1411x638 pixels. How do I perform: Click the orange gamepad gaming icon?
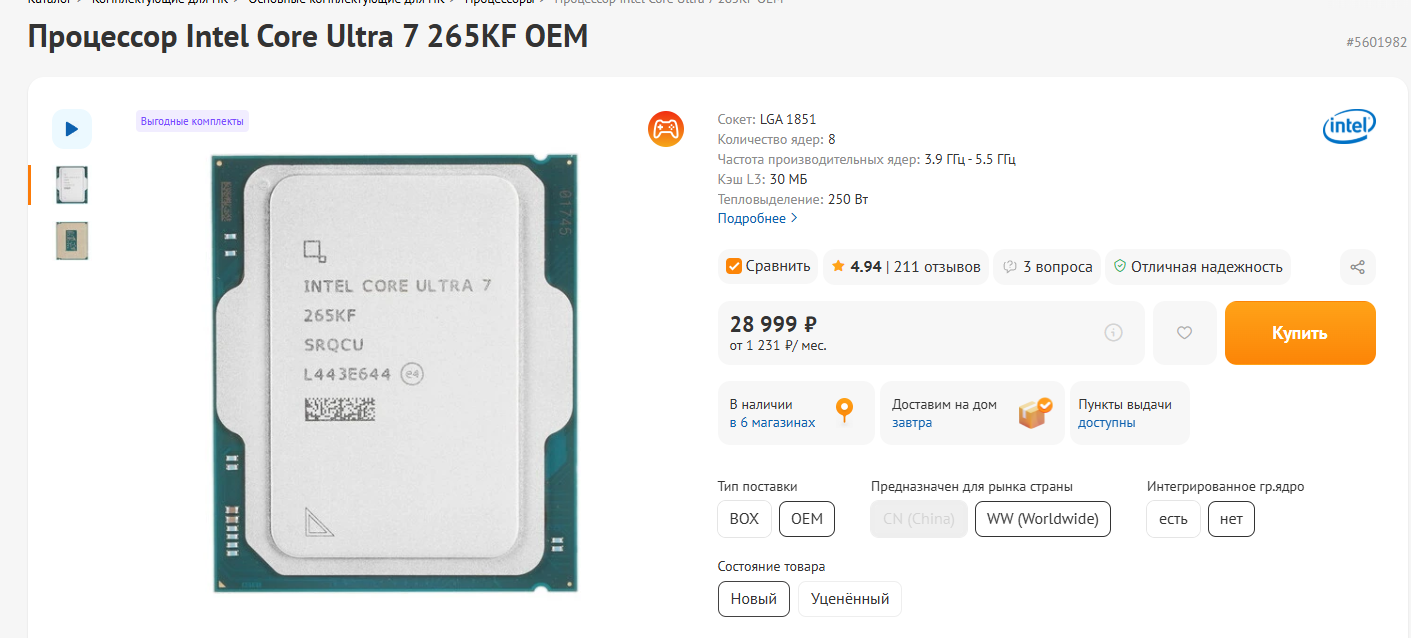tap(666, 129)
